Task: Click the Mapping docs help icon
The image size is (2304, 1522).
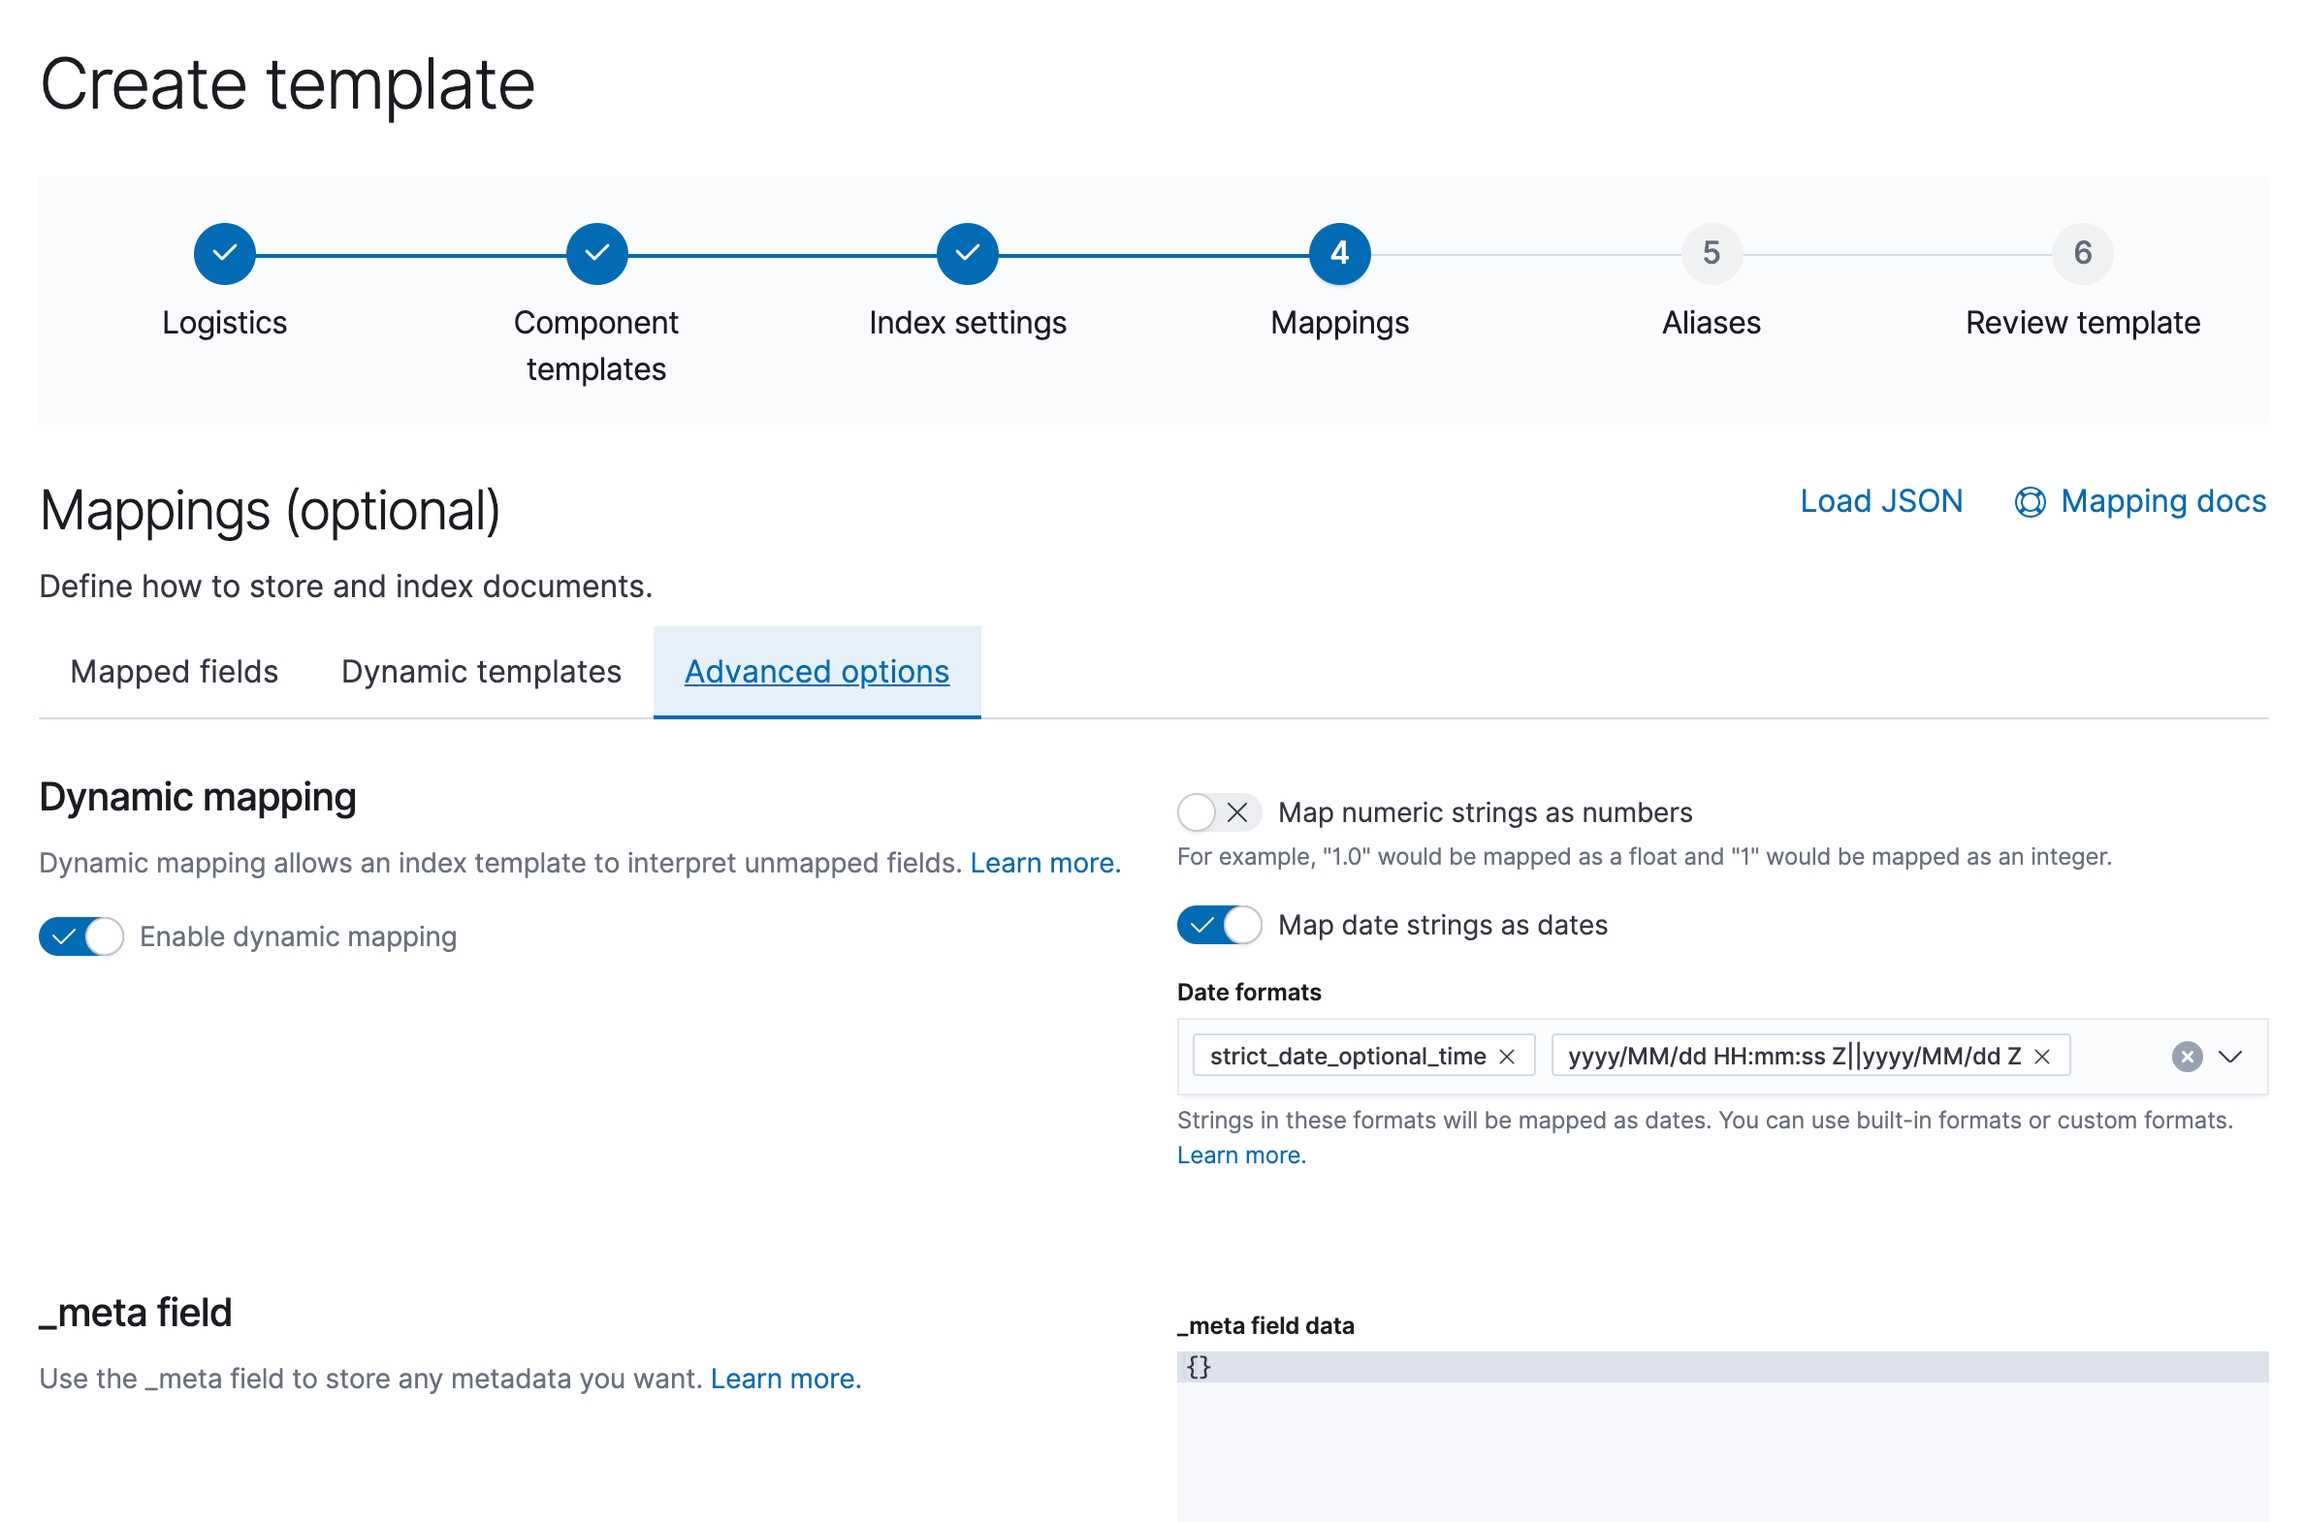Action: point(2029,502)
